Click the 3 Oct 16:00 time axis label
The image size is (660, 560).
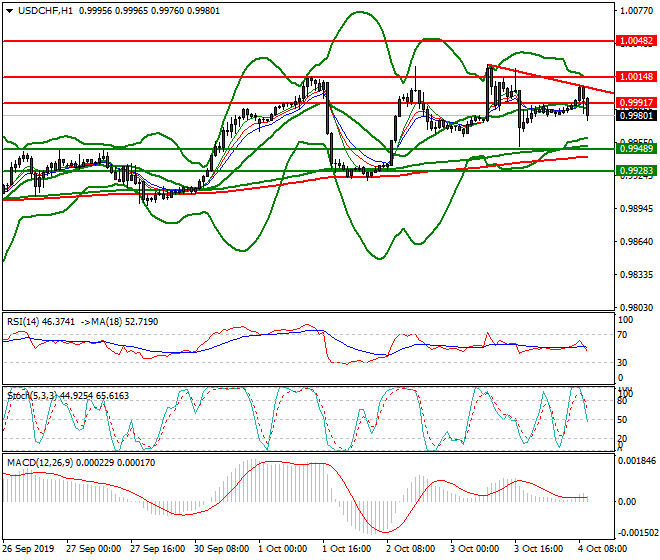point(539,549)
